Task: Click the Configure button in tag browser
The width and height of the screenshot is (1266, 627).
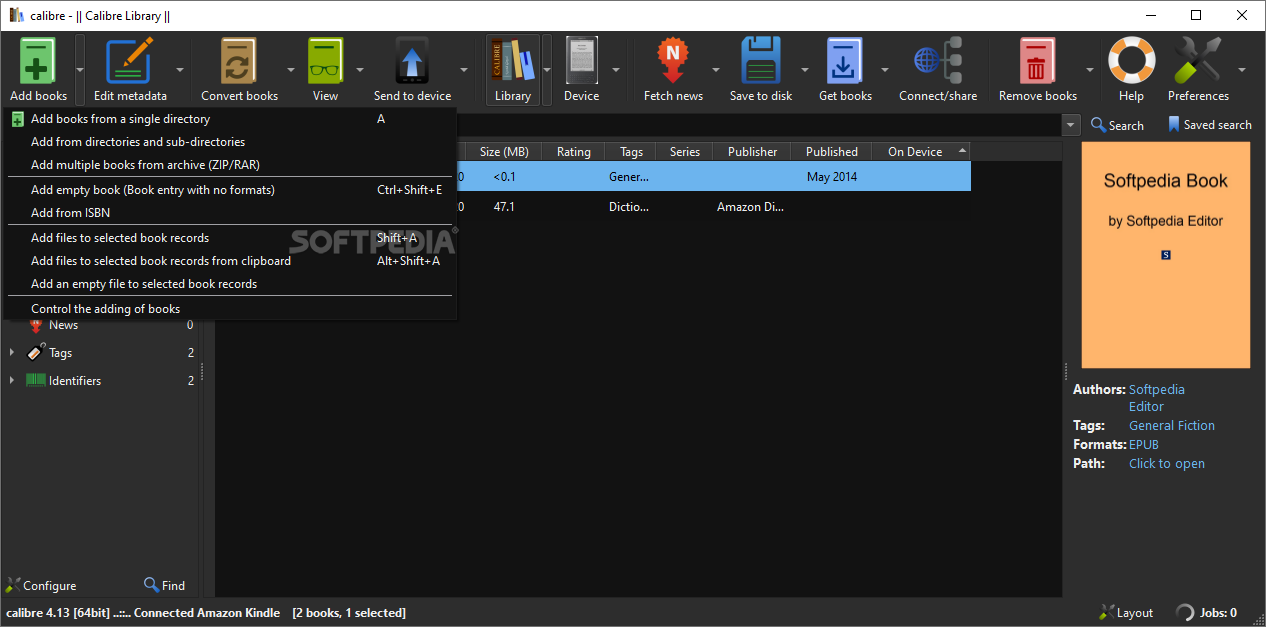Action: [41, 586]
